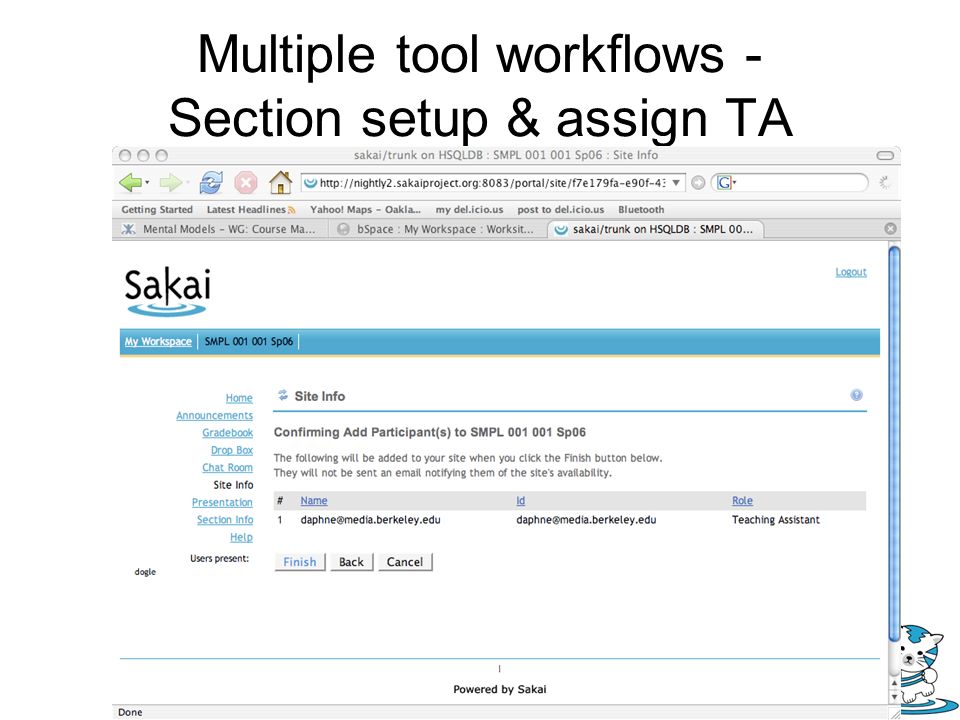Click the window toolbar toggle pill button
The width and height of the screenshot is (960, 720).
pos(885,156)
